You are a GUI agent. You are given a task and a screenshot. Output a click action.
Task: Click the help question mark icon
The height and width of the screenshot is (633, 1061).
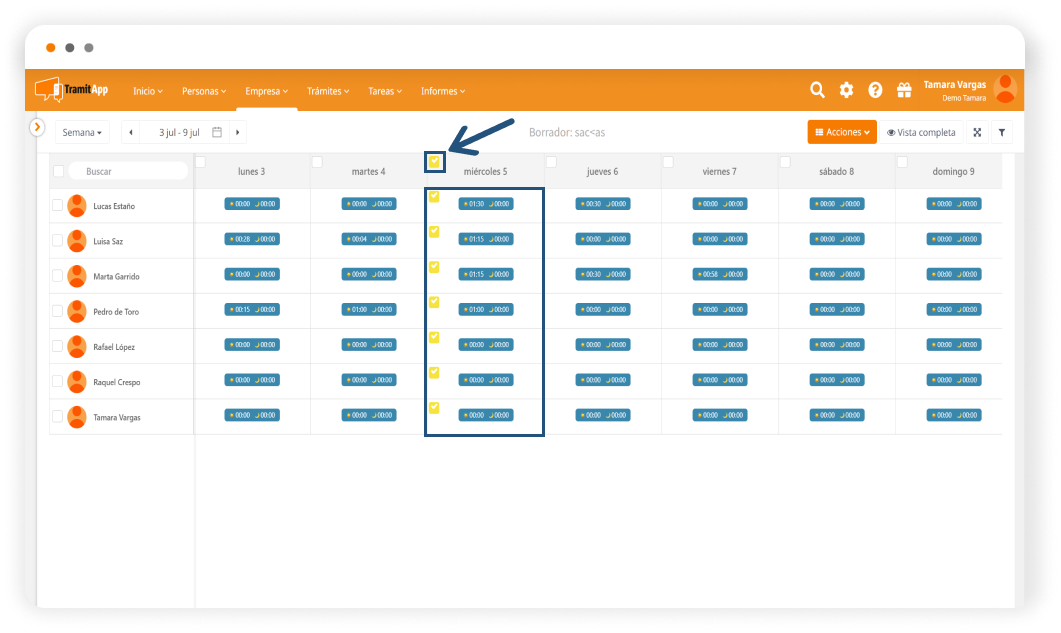tap(875, 90)
